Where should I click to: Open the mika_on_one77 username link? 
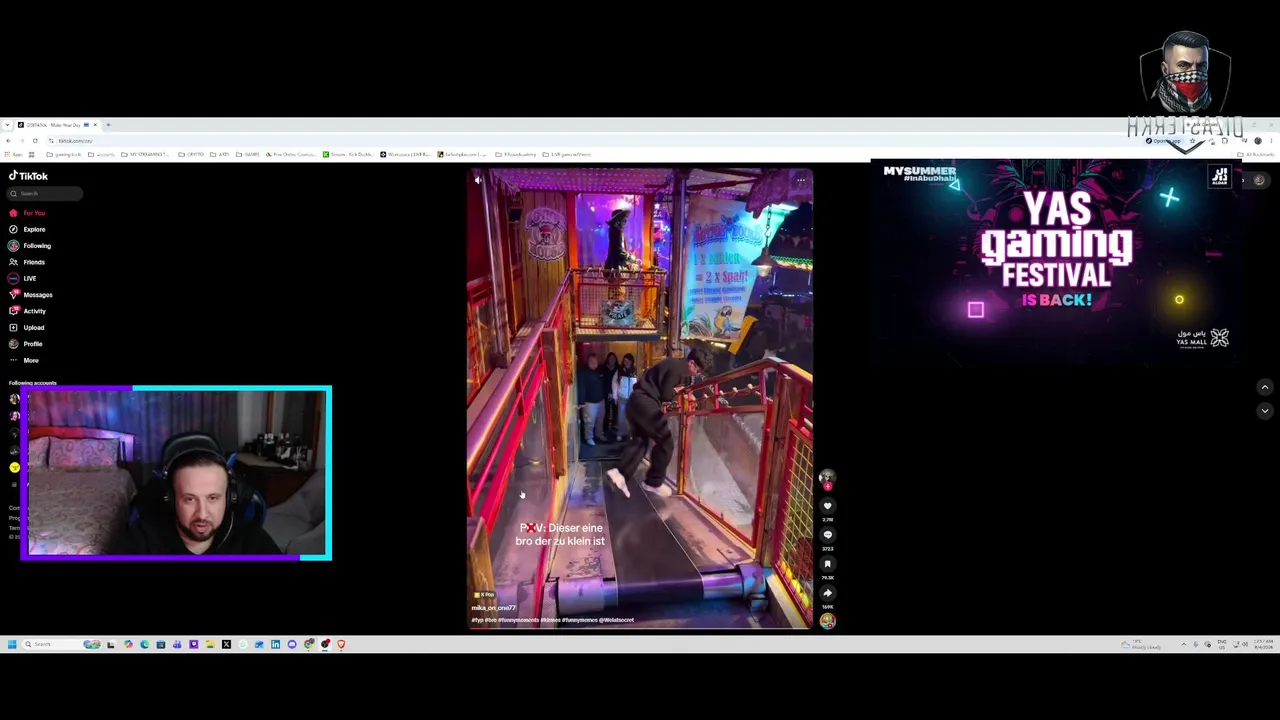(x=494, y=608)
